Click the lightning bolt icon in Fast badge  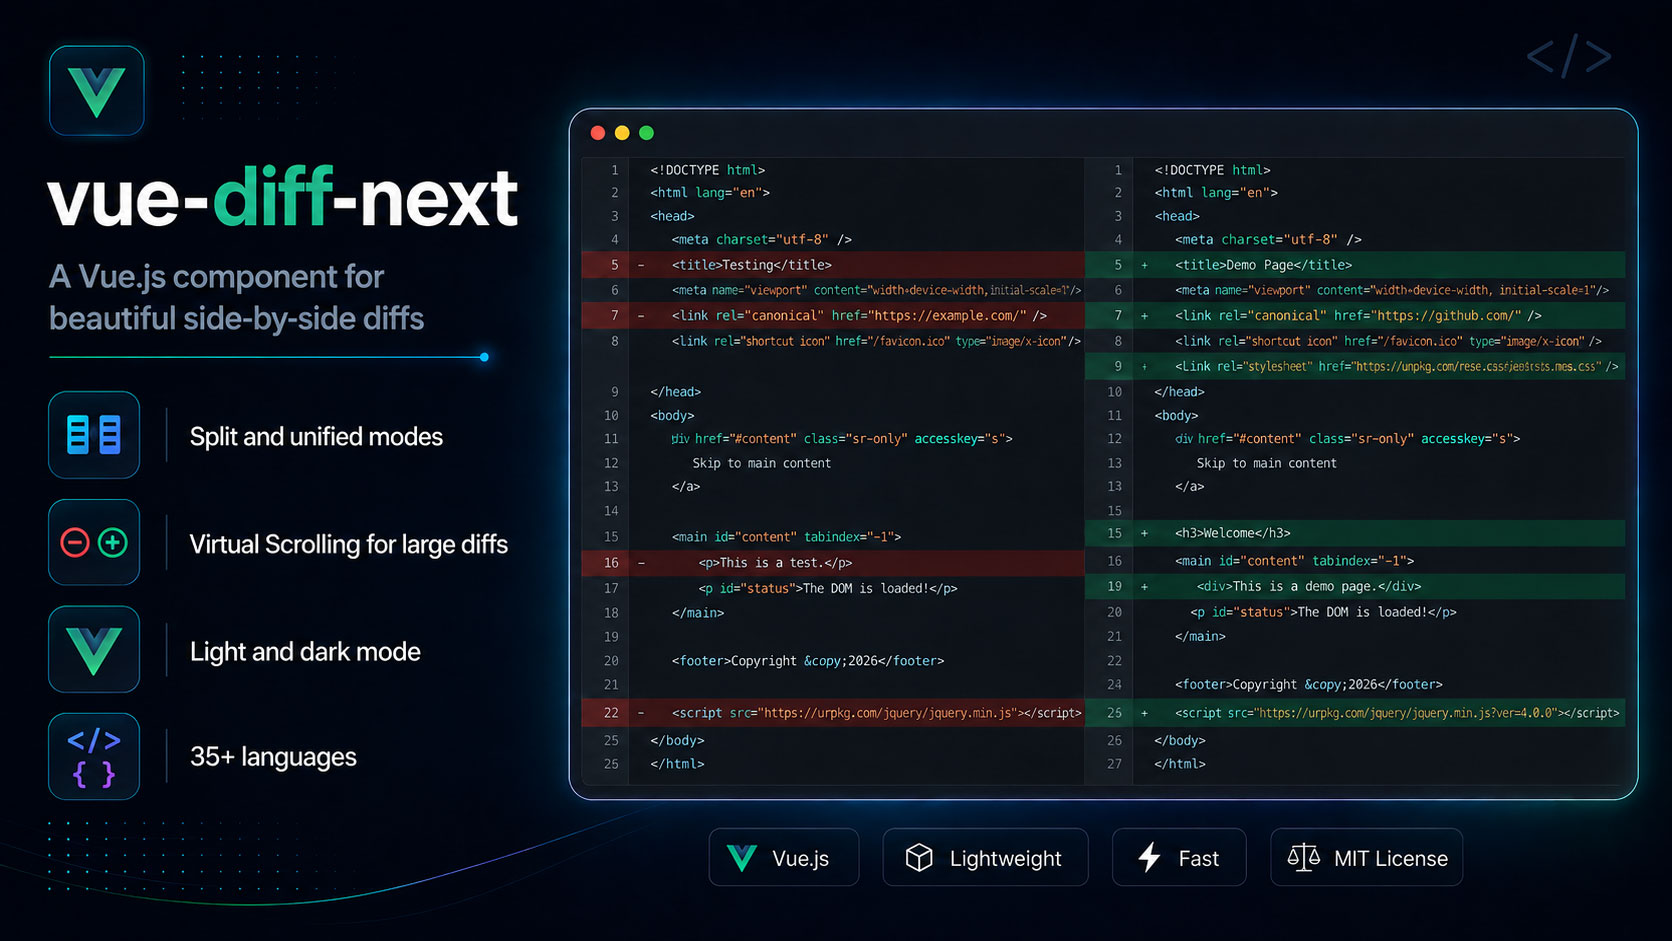click(1150, 857)
